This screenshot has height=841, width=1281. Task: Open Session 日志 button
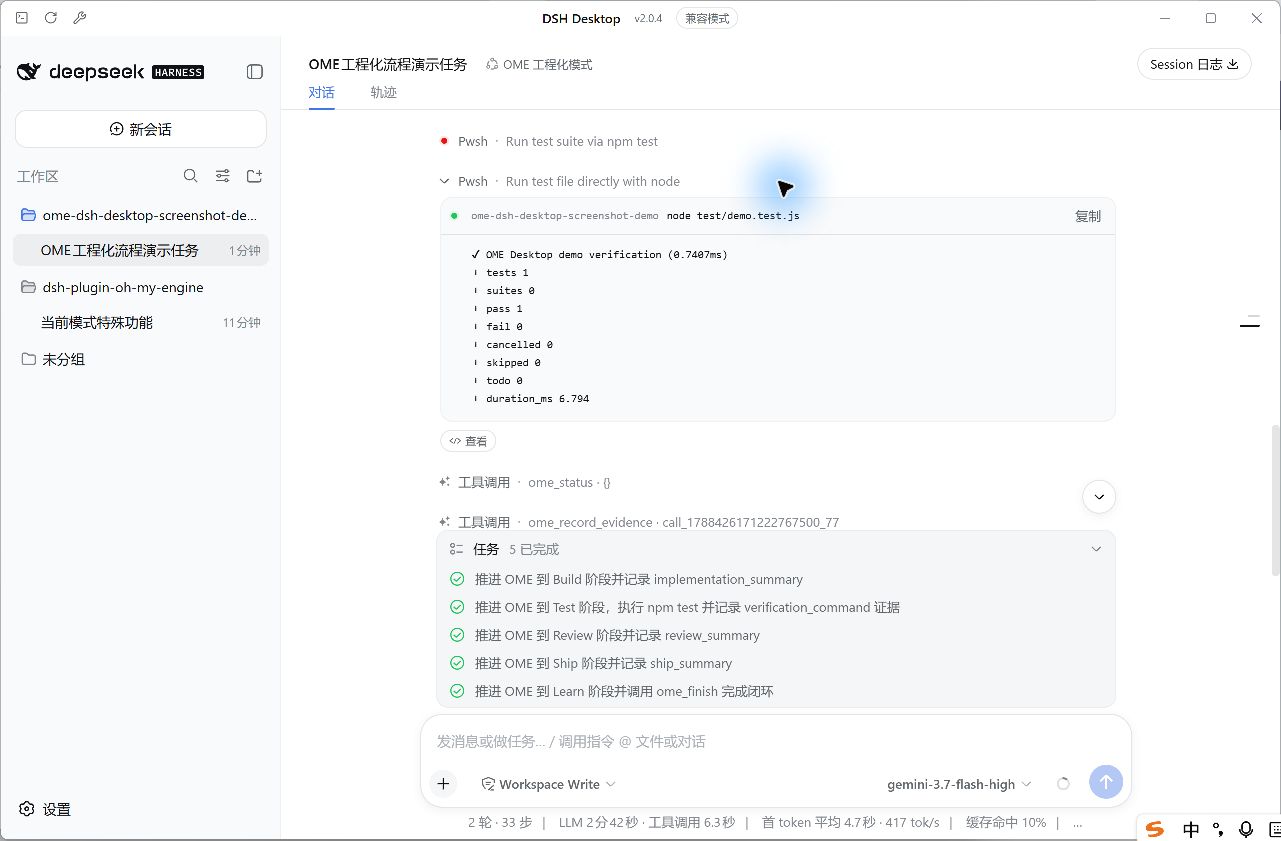tap(1194, 64)
